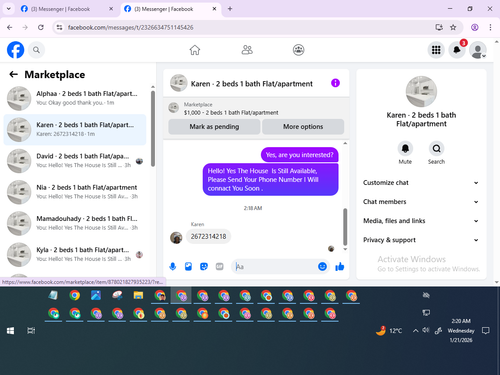Screen dimensions: 500x375
Task: Attach a file with the photo icon
Action: [188, 267]
